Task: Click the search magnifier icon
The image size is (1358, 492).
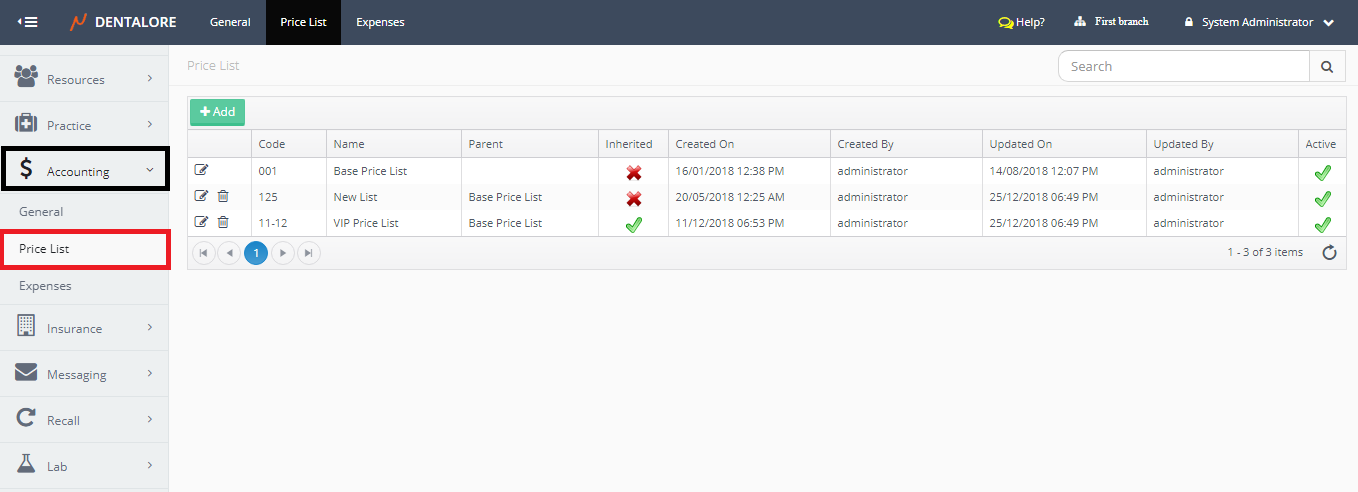Action: pyautogui.click(x=1326, y=66)
